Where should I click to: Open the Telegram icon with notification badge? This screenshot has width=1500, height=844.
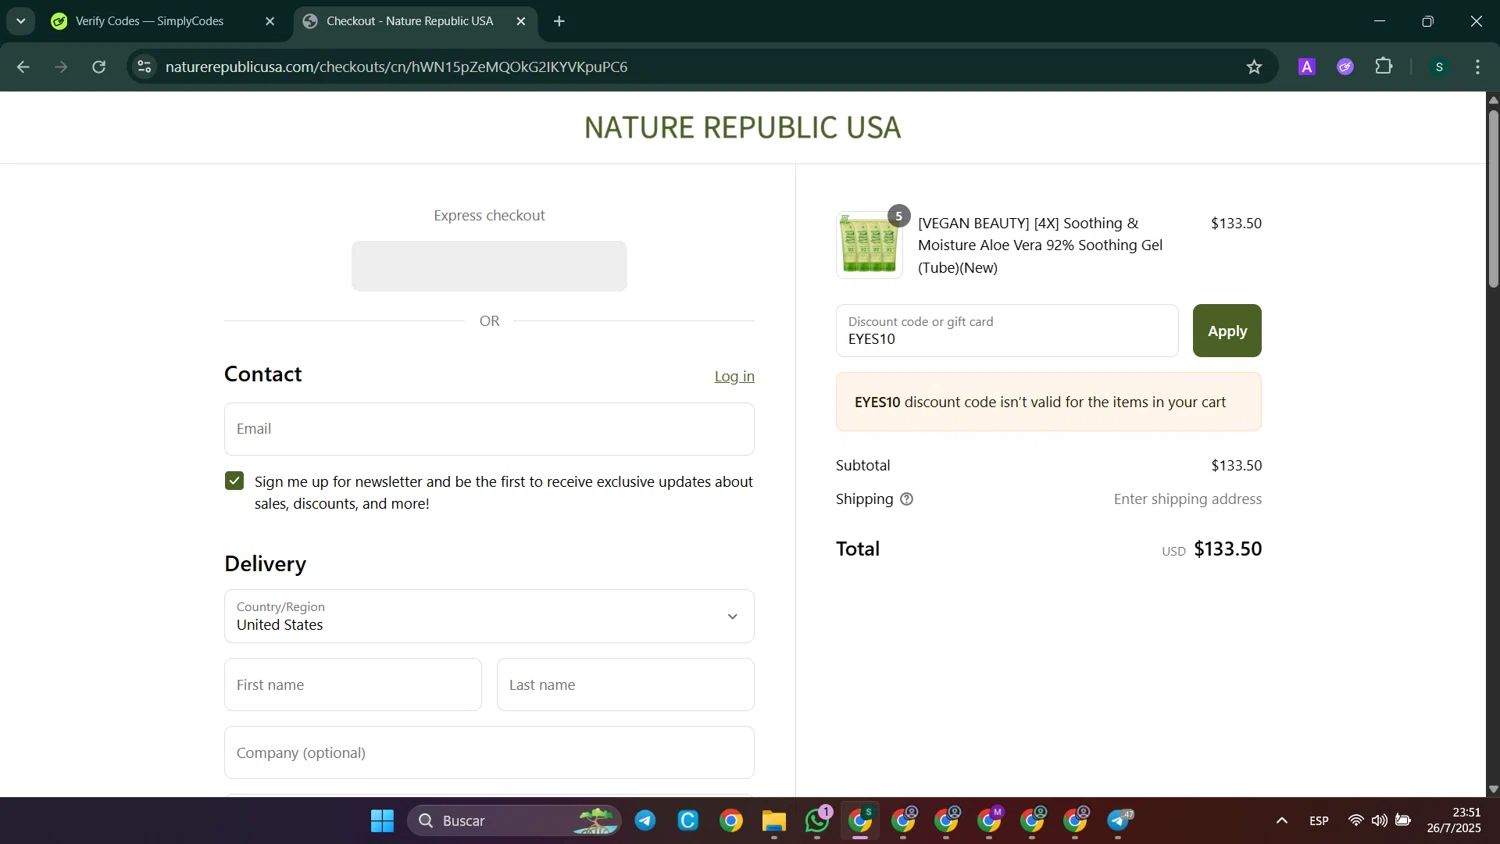[x=1119, y=821]
